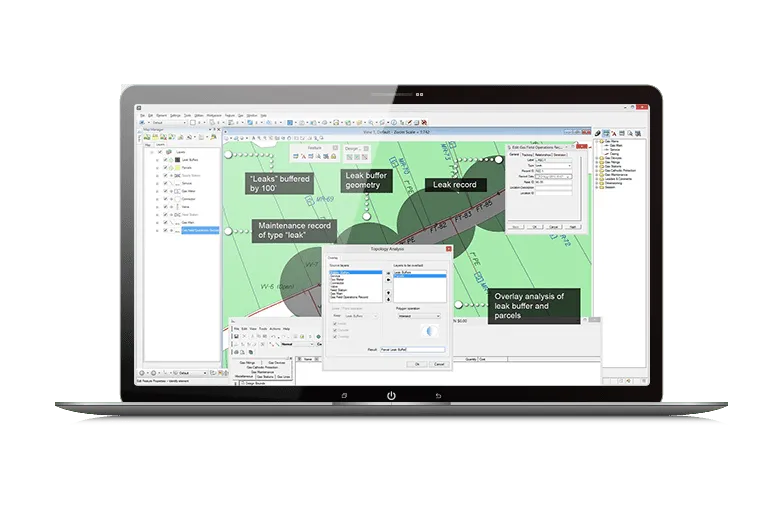Image resolution: width=782 pixels, height=508 pixels.
Task: Open the Window menu in the menu bar
Action: click(252, 116)
